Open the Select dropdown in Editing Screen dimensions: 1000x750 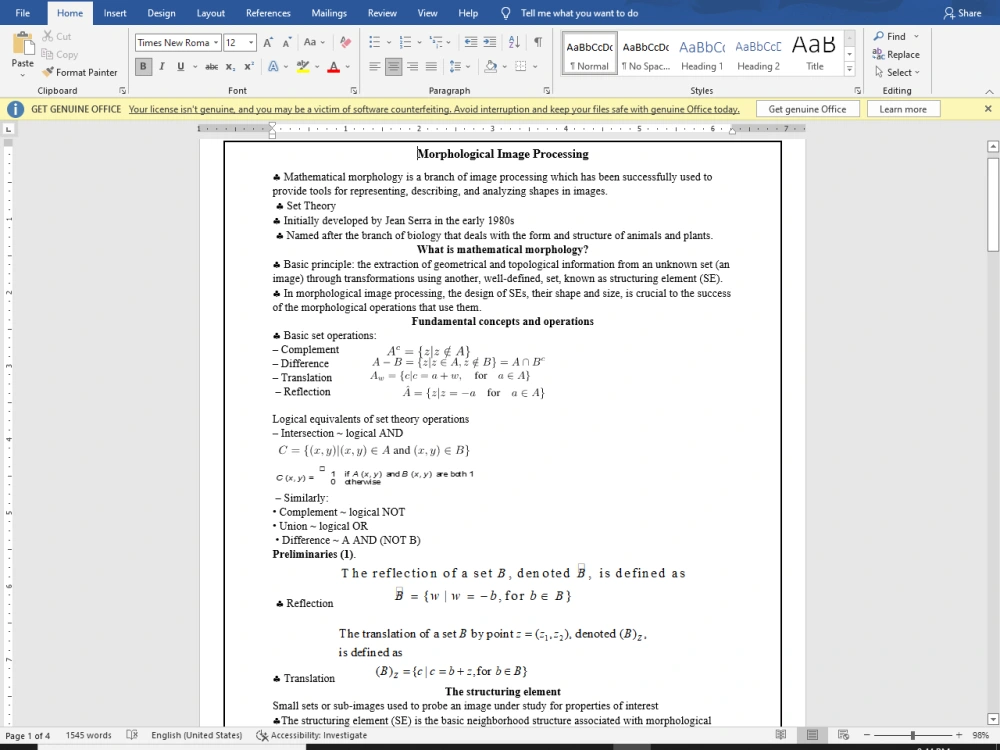click(x=897, y=72)
